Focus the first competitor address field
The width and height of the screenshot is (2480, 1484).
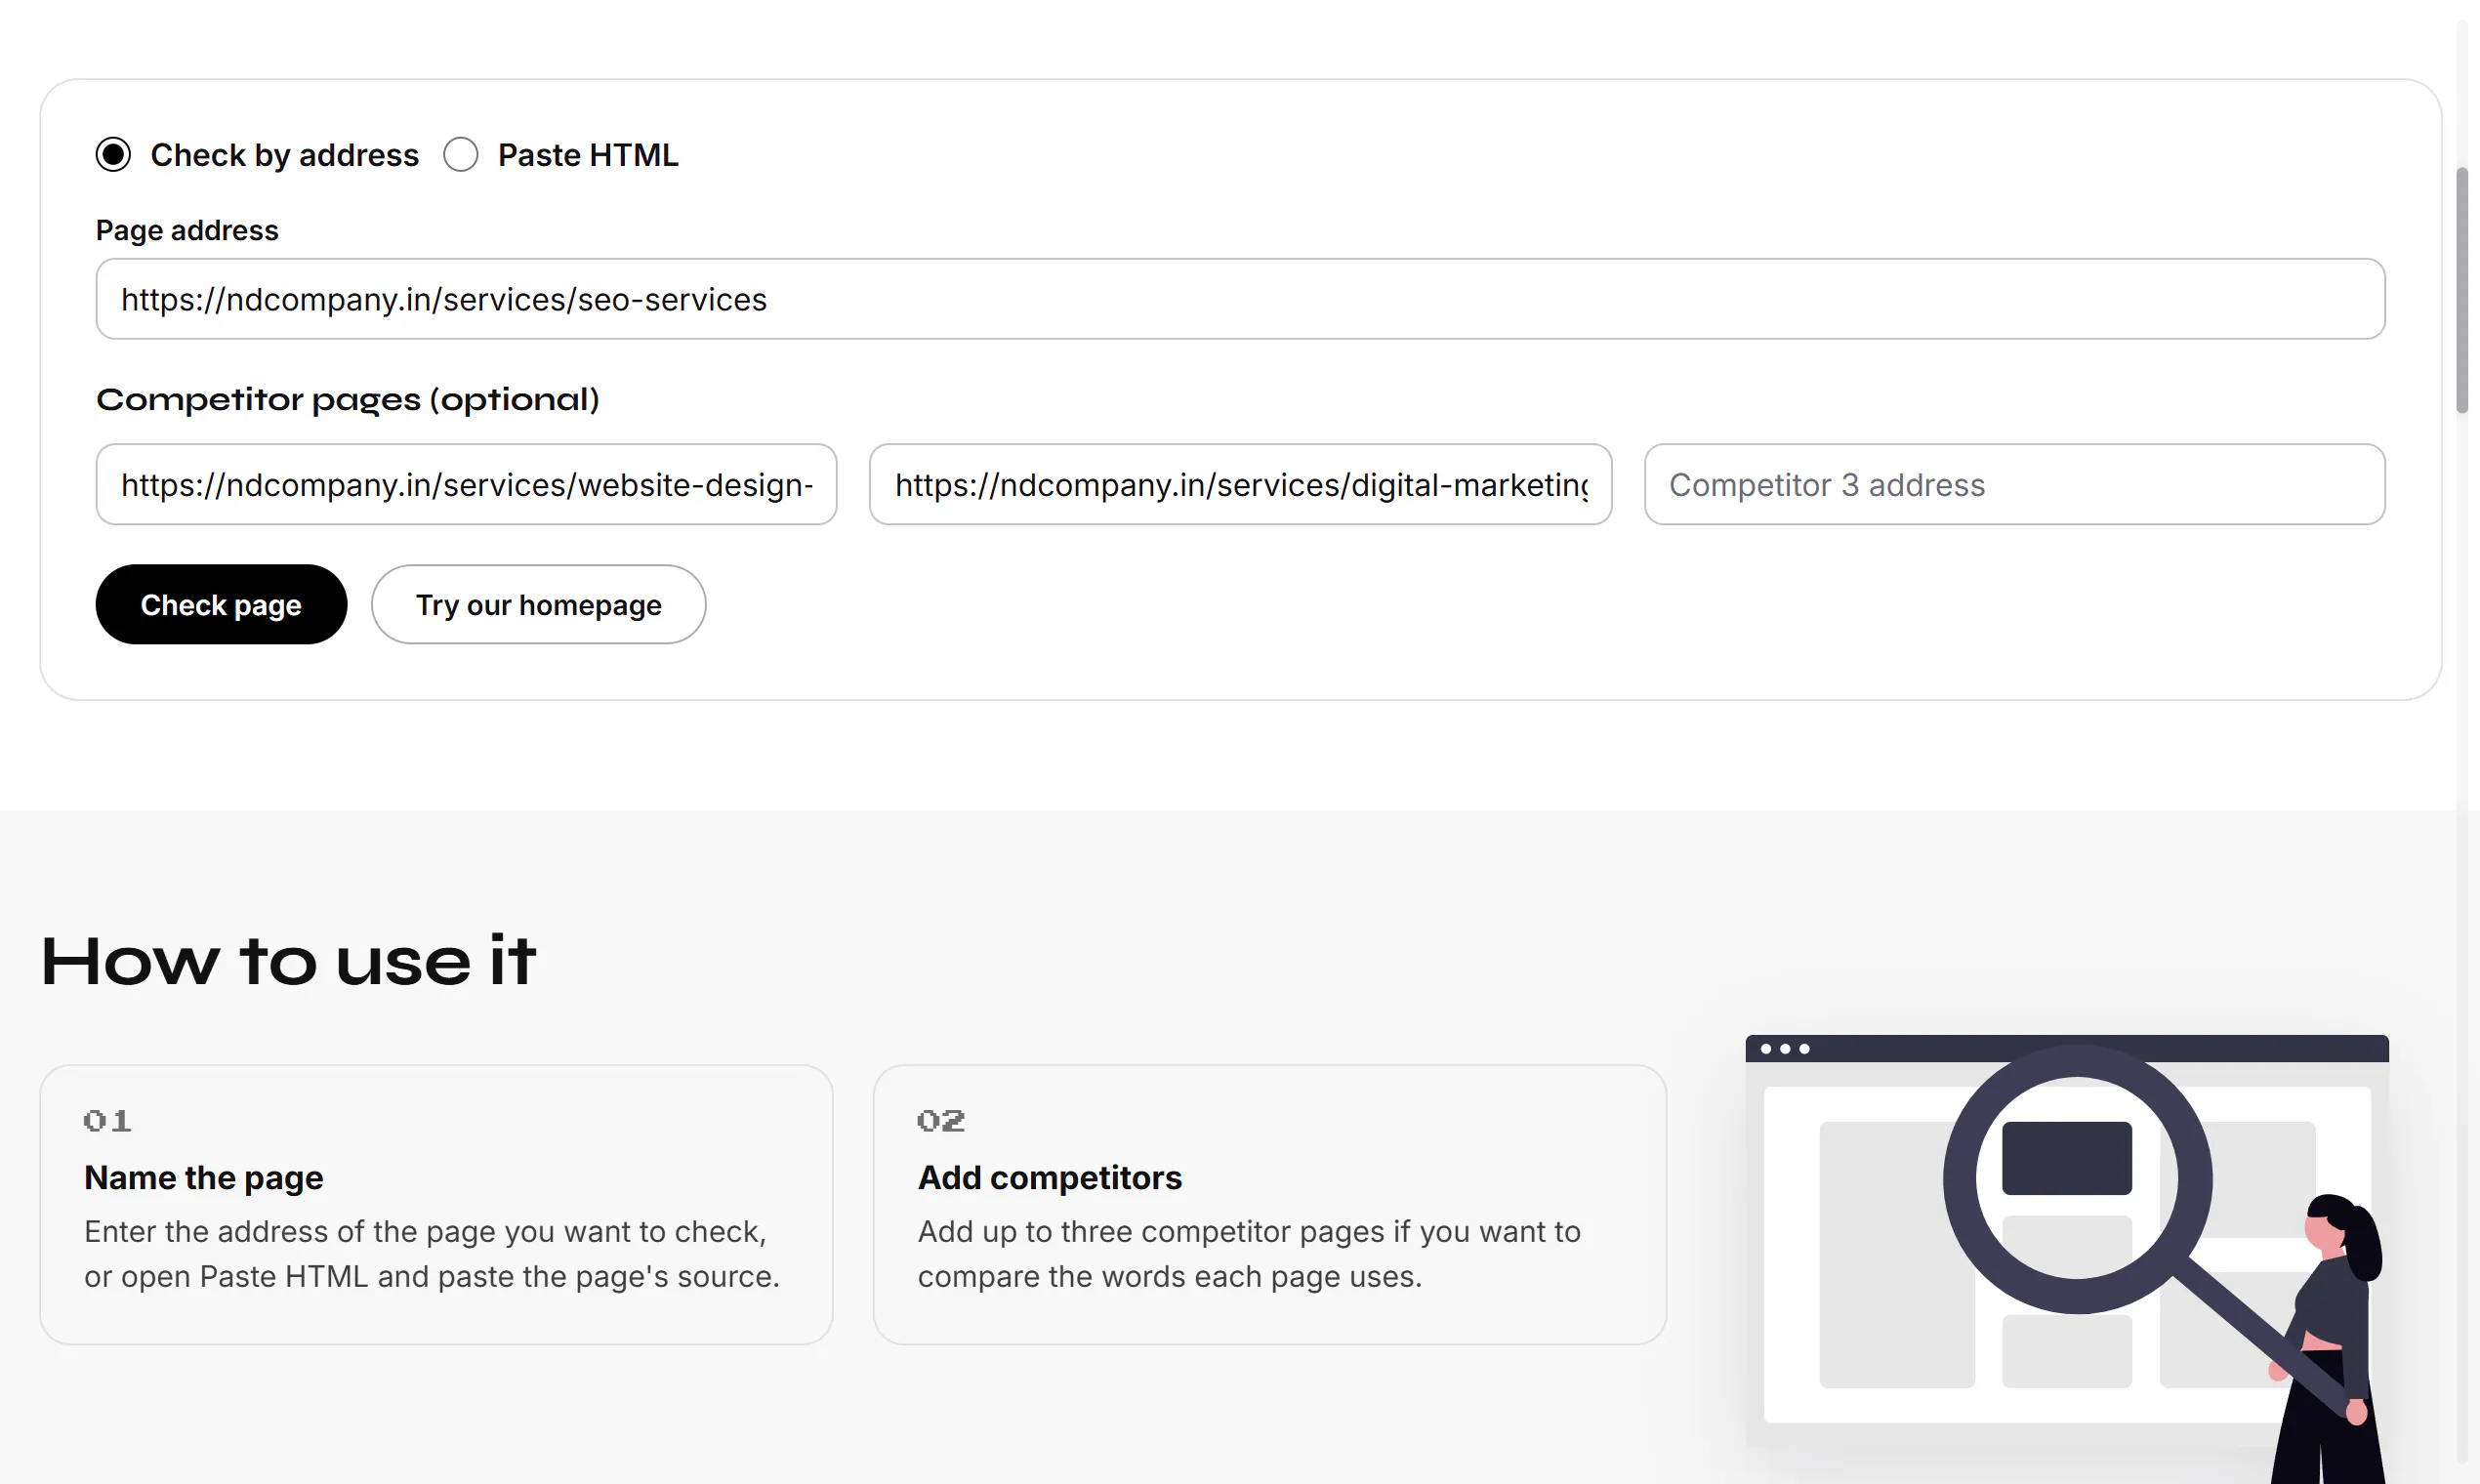tap(466, 484)
